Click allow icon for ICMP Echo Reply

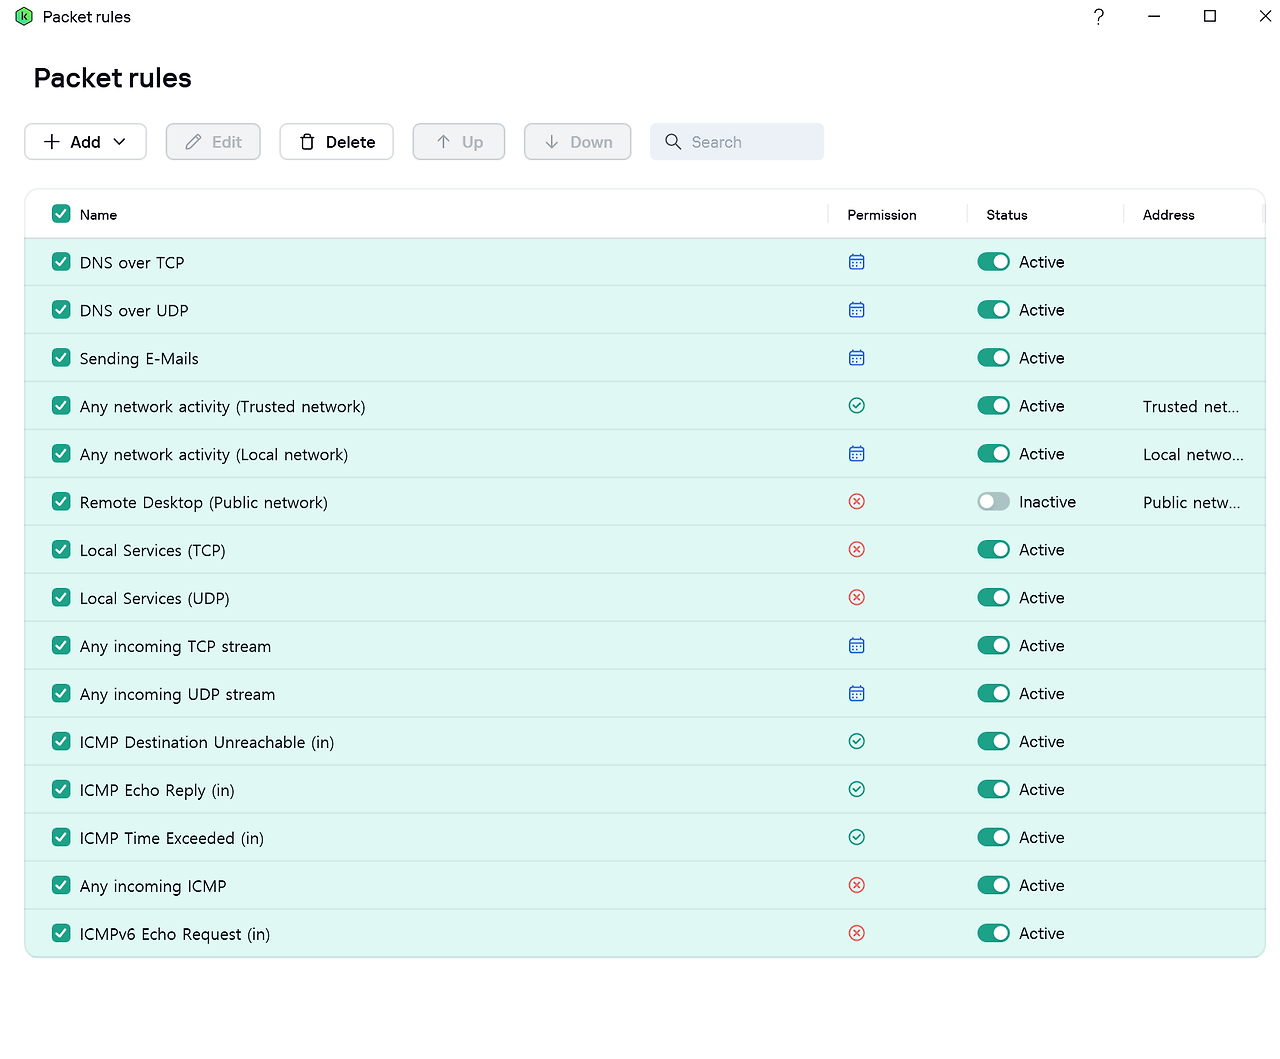tap(856, 790)
